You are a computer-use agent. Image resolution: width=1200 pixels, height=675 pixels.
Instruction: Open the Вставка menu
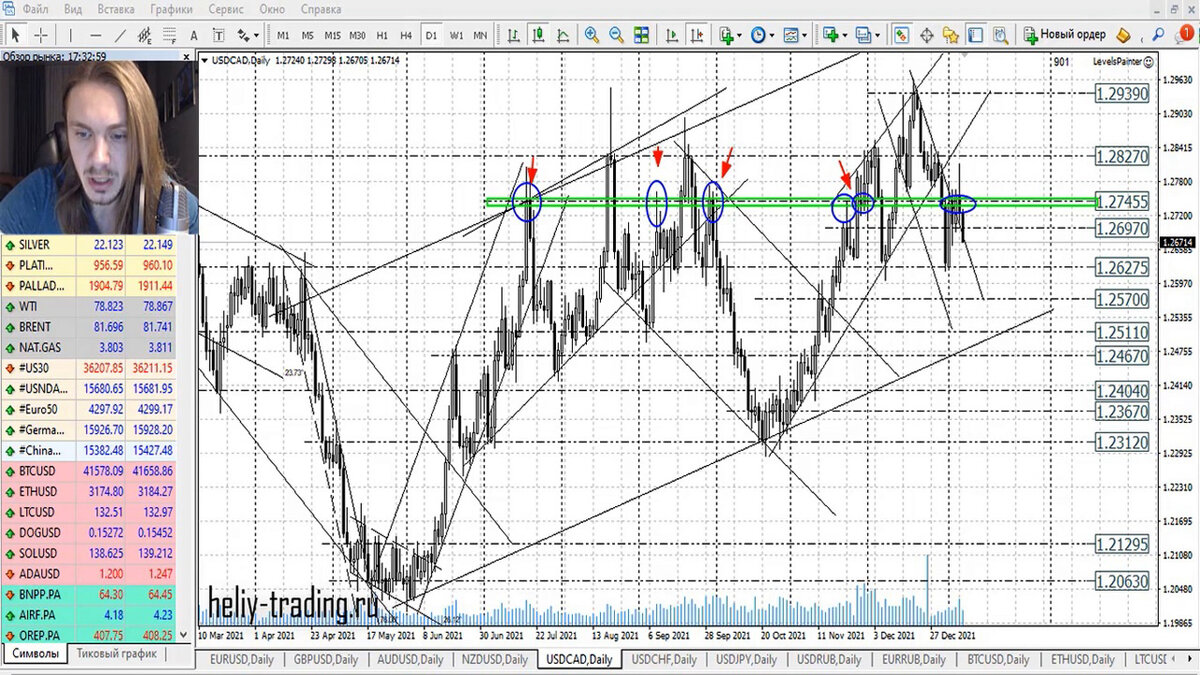116,9
